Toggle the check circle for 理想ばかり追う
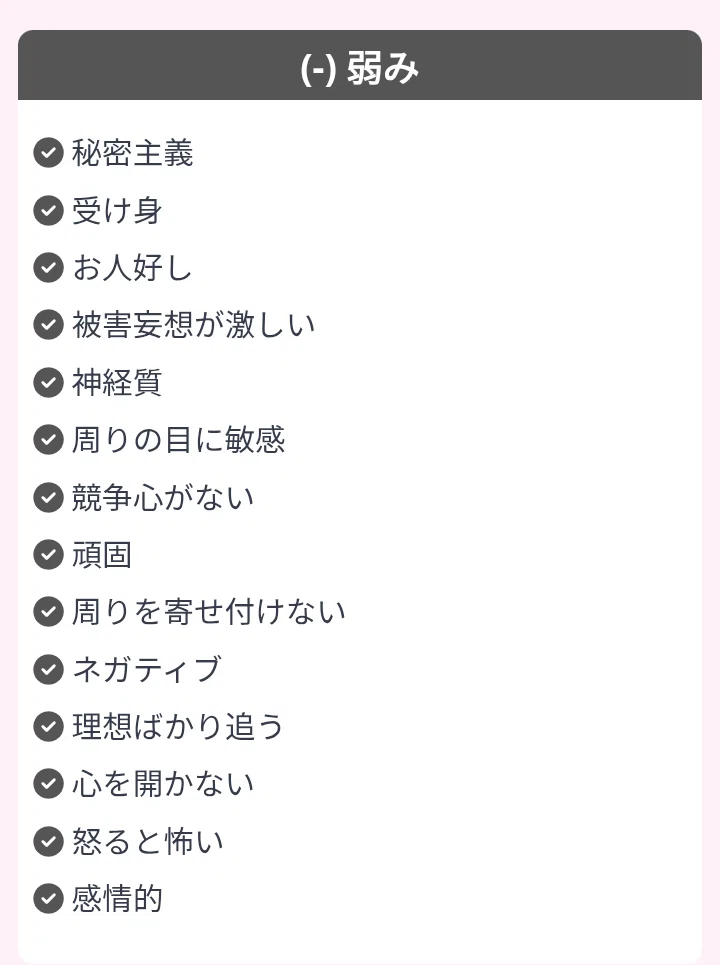 [x=49, y=727]
